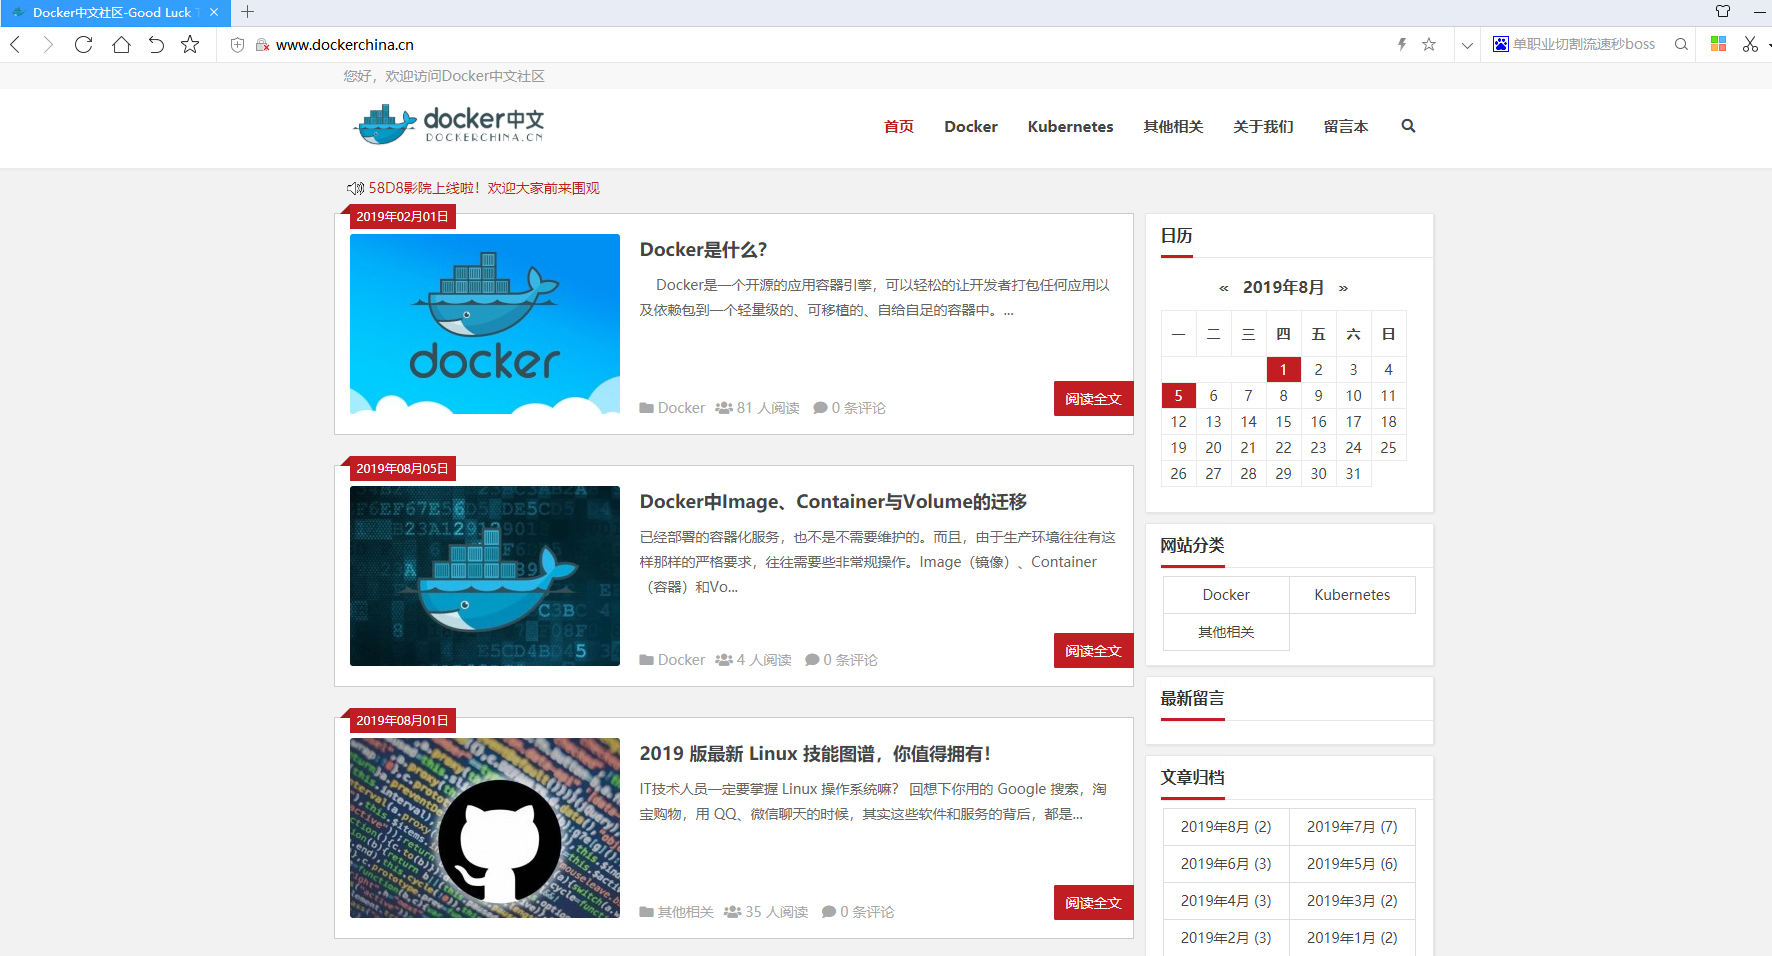Screen dimensions: 1772x956
Task: Open the docker中文 site logo
Action: click(x=449, y=125)
